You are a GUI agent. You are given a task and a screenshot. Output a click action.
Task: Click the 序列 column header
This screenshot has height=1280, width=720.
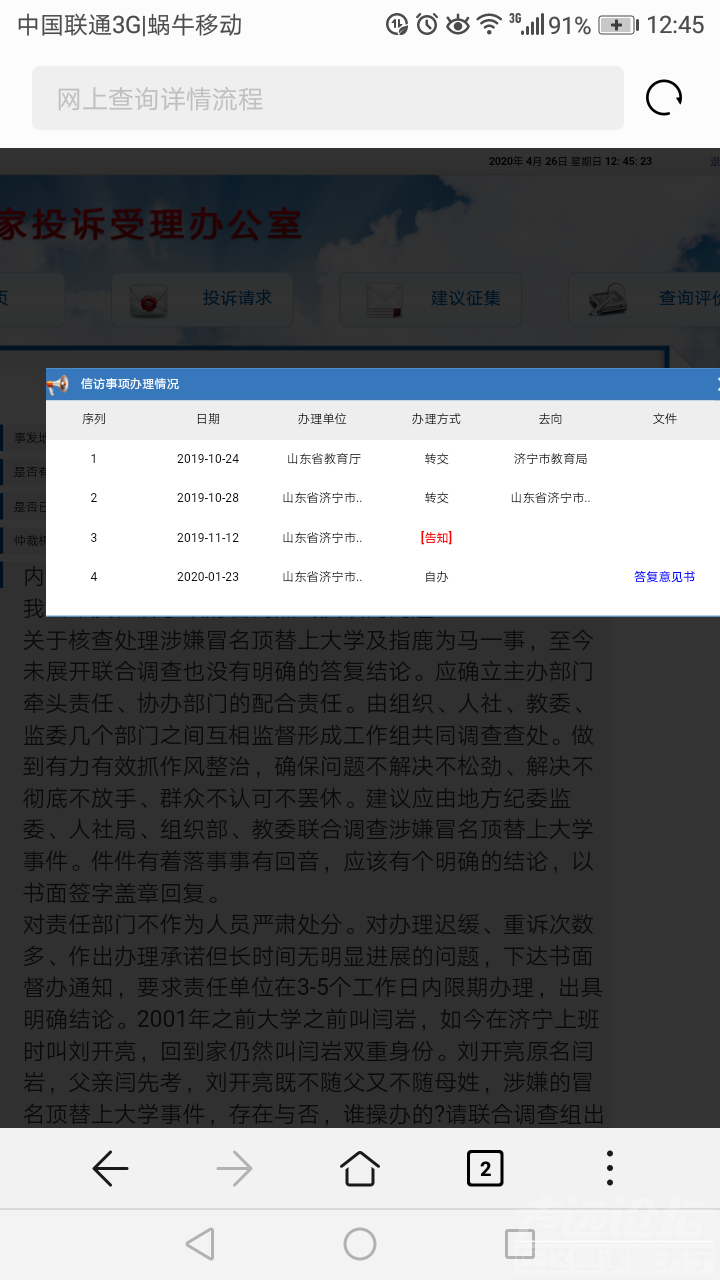(x=94, y=419)
